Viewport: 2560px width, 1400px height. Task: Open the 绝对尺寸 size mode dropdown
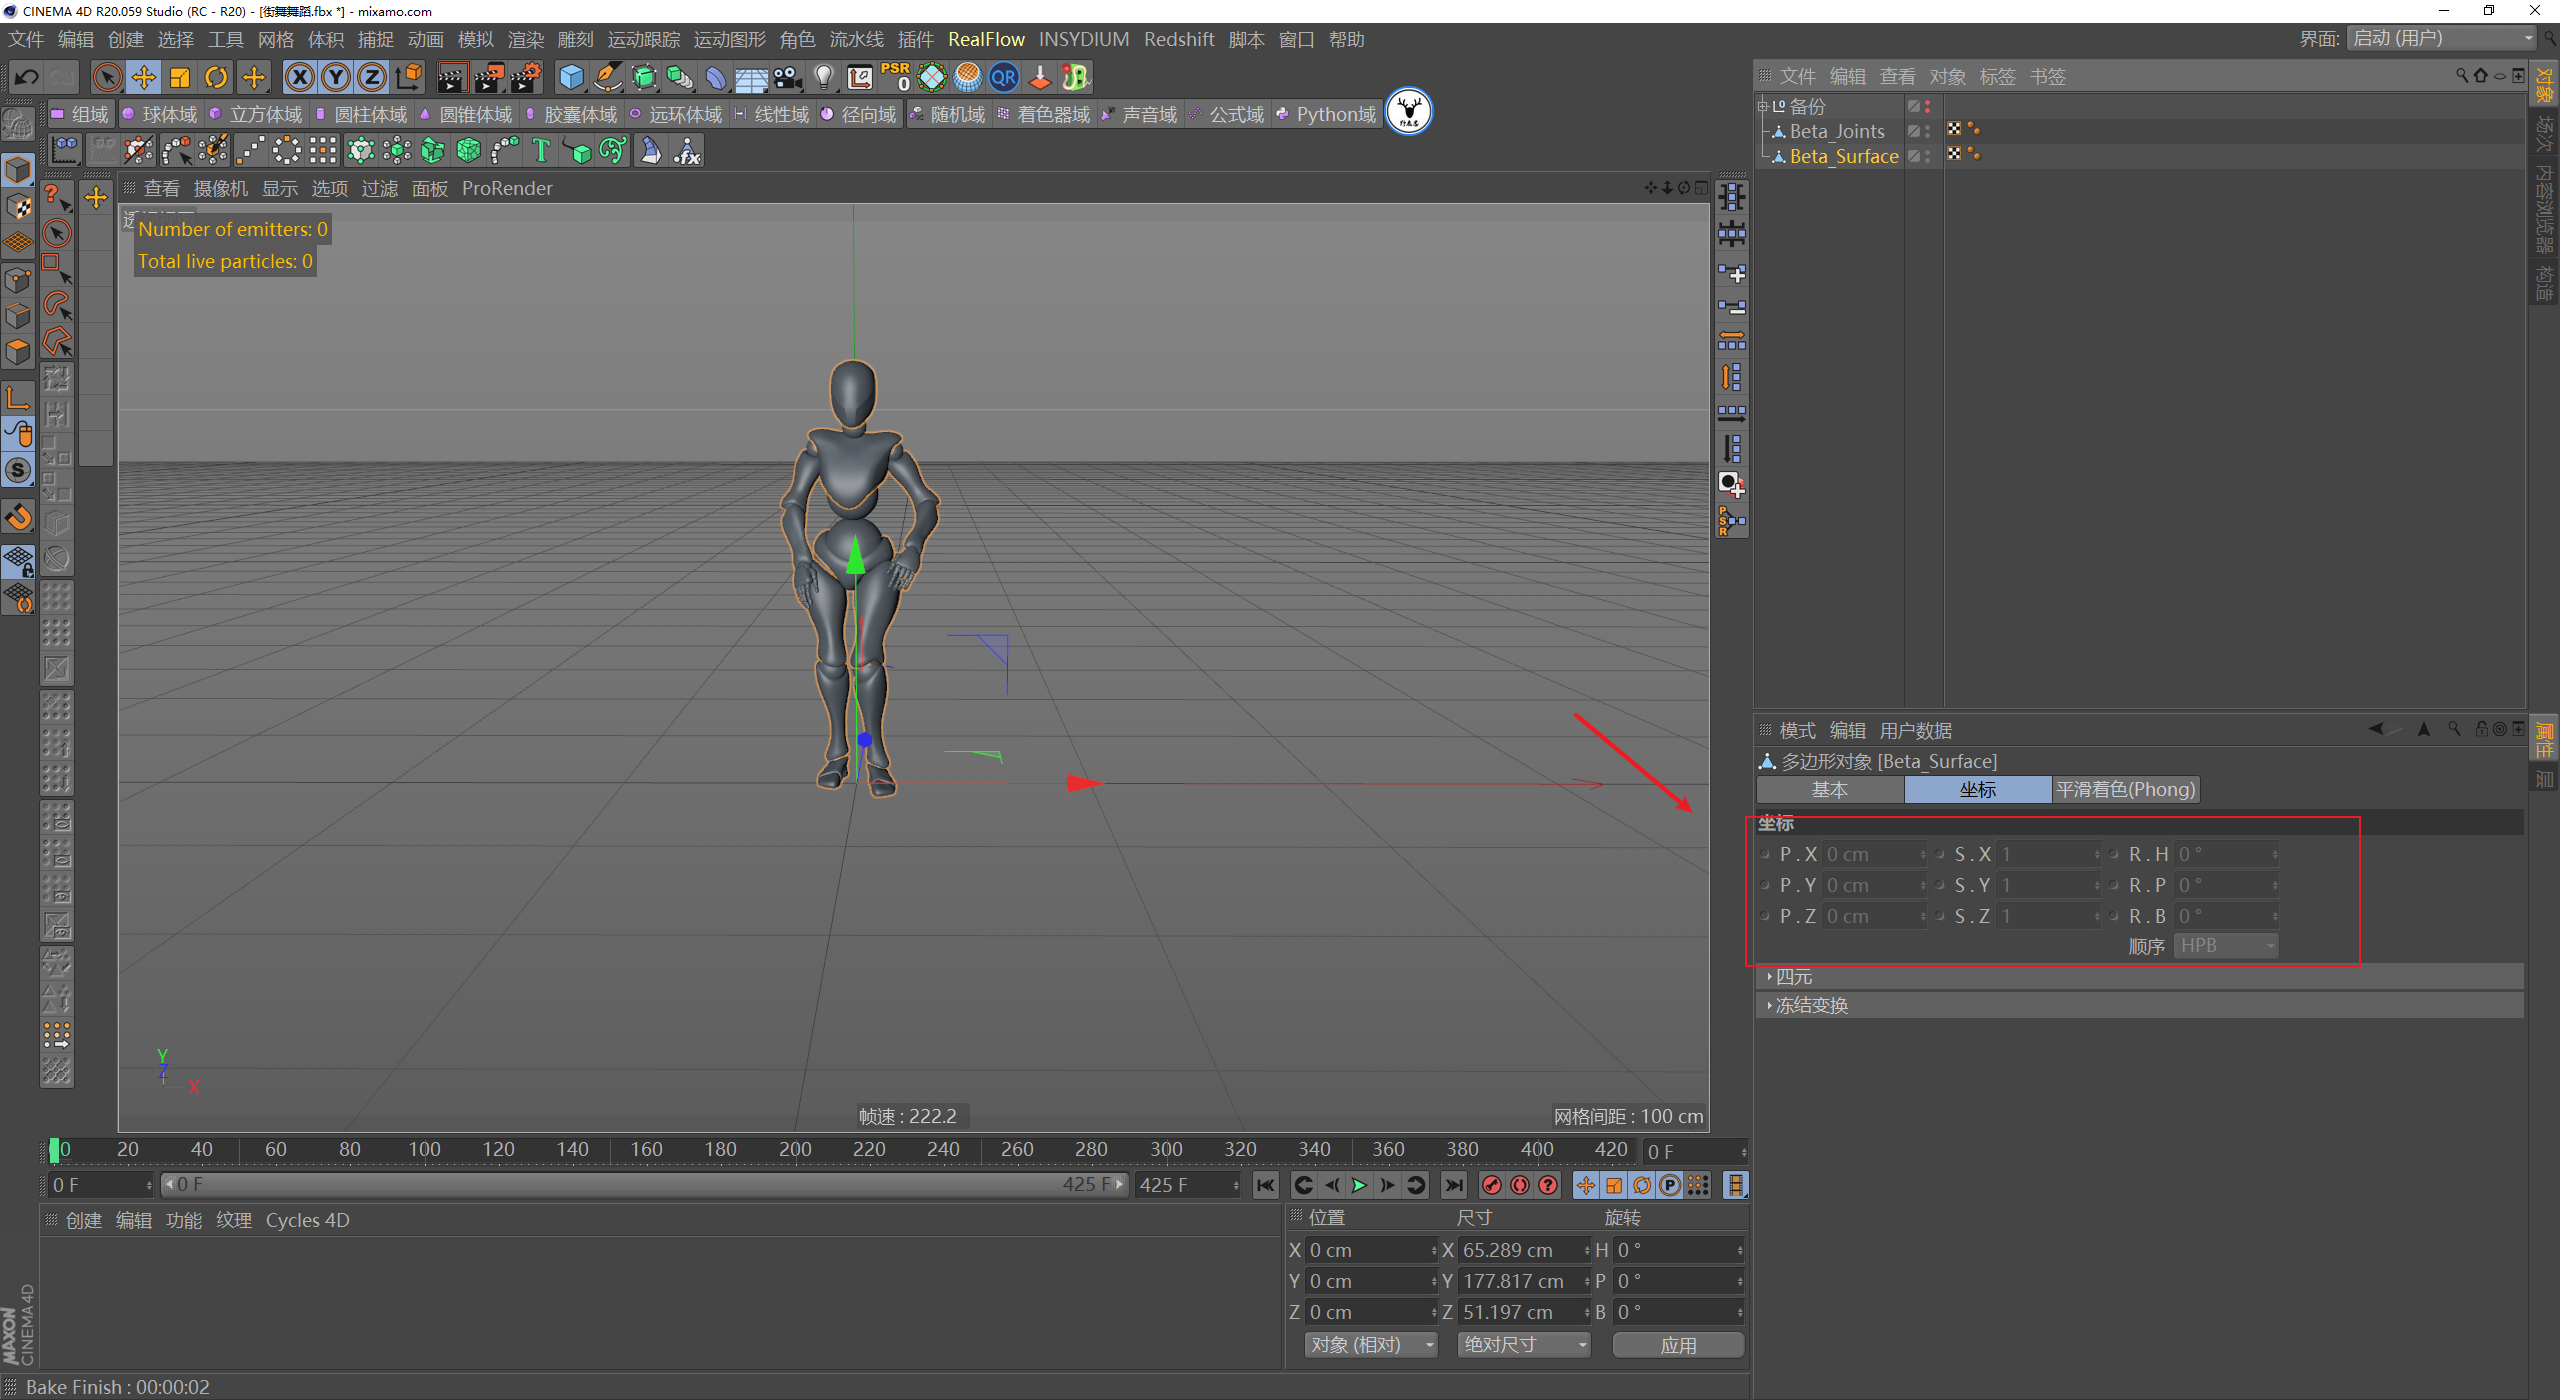tap(1524, 1345)
